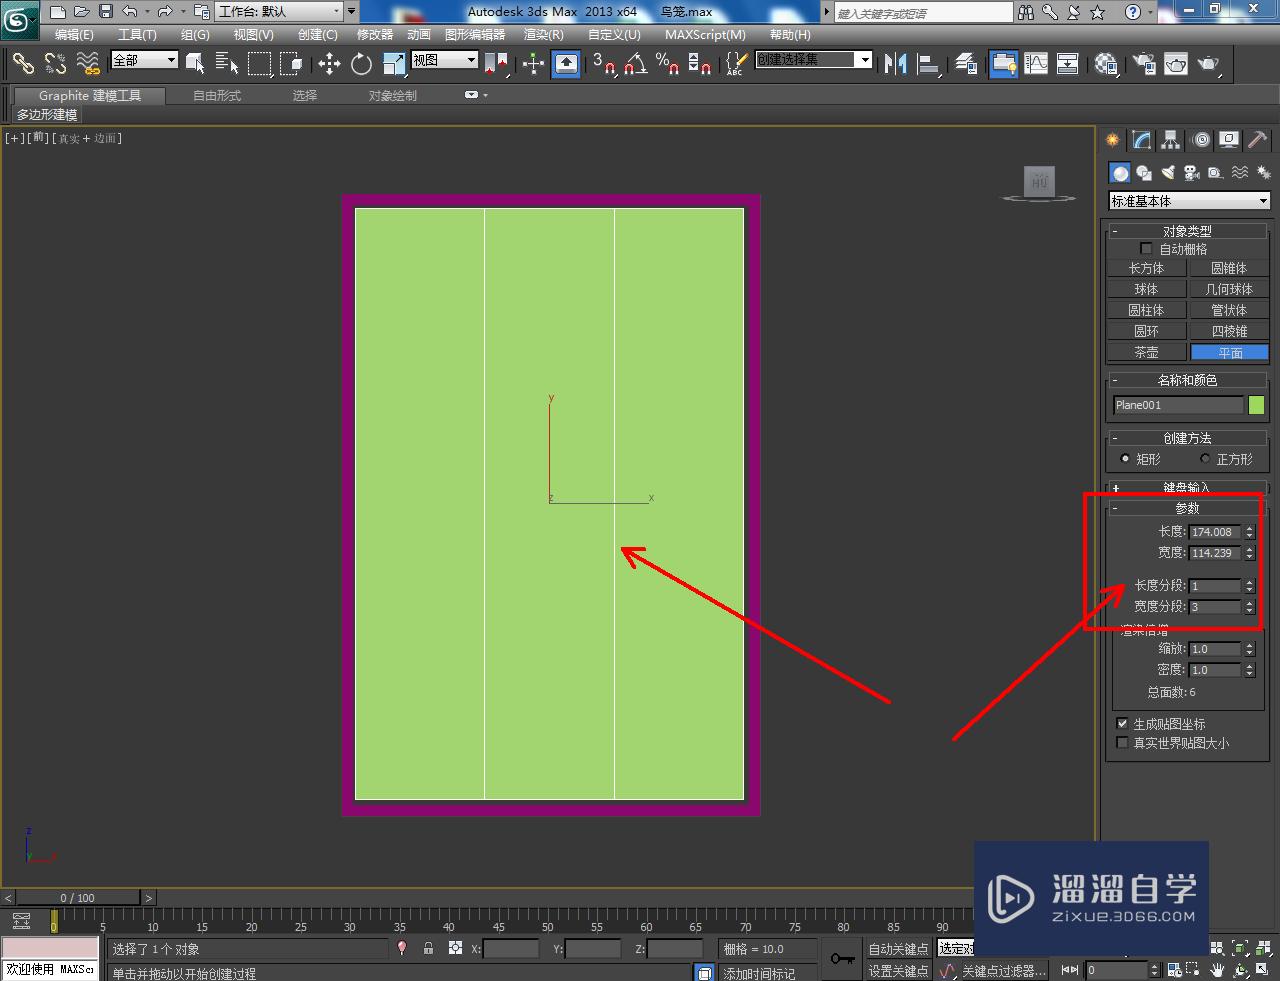Collapse the 参数 rollout
The height and width of the screenshot is (981, 1280).
[x=1187, y=508]
